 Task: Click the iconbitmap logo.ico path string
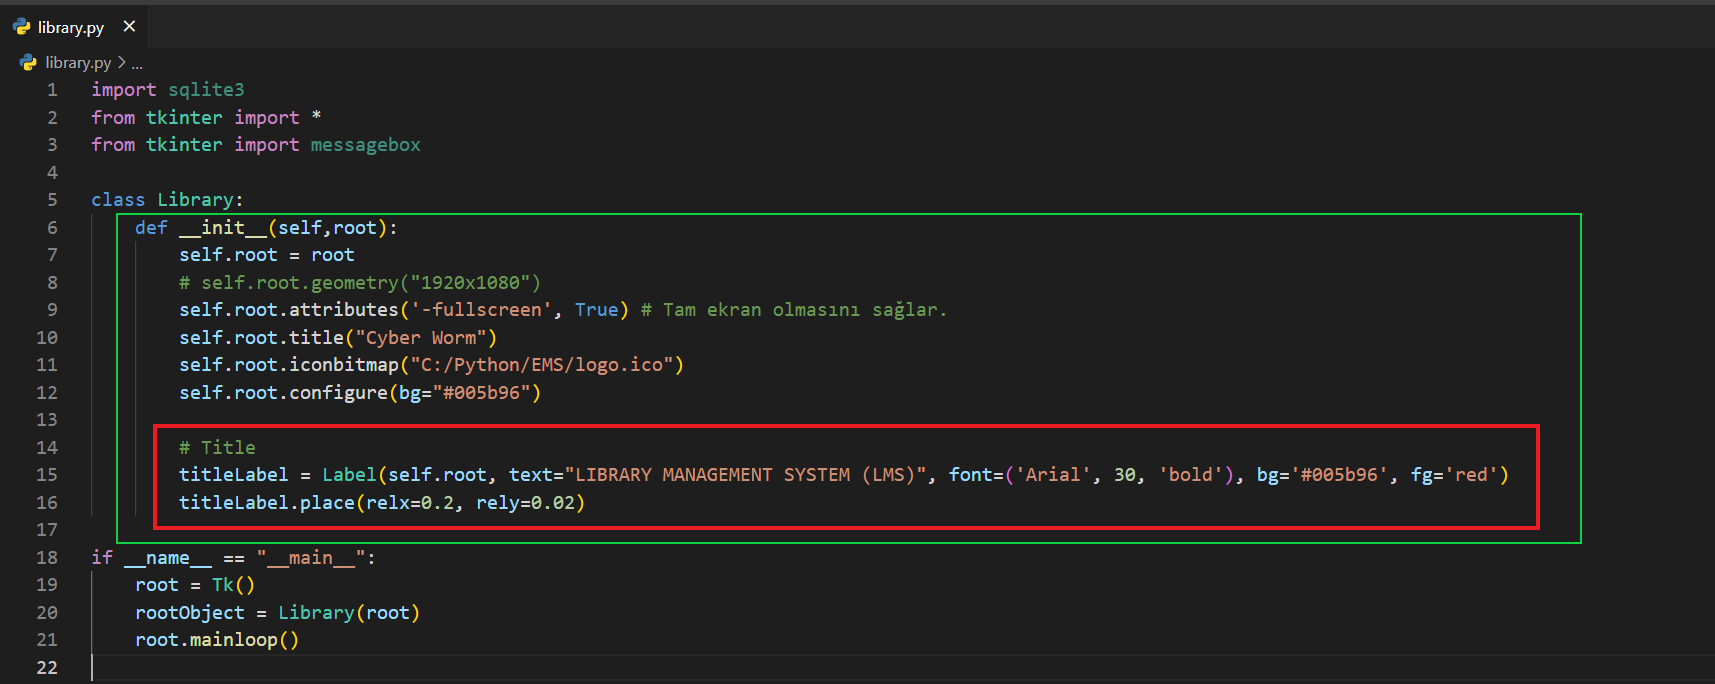tap(542, 365)
